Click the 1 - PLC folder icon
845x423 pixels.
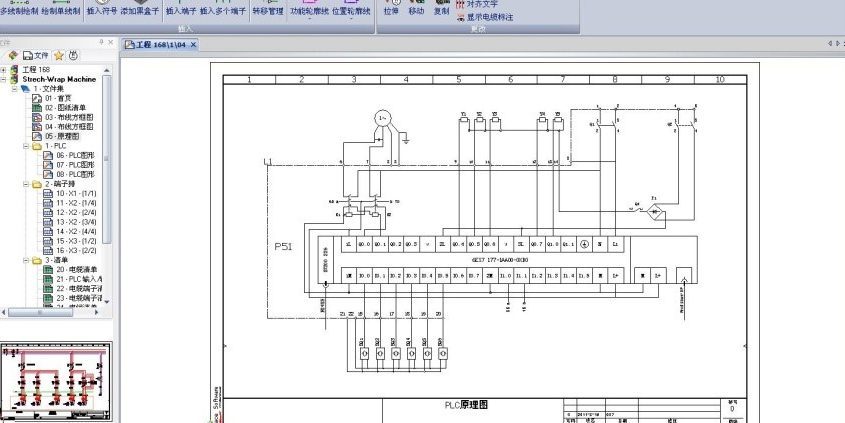point(37,146)
